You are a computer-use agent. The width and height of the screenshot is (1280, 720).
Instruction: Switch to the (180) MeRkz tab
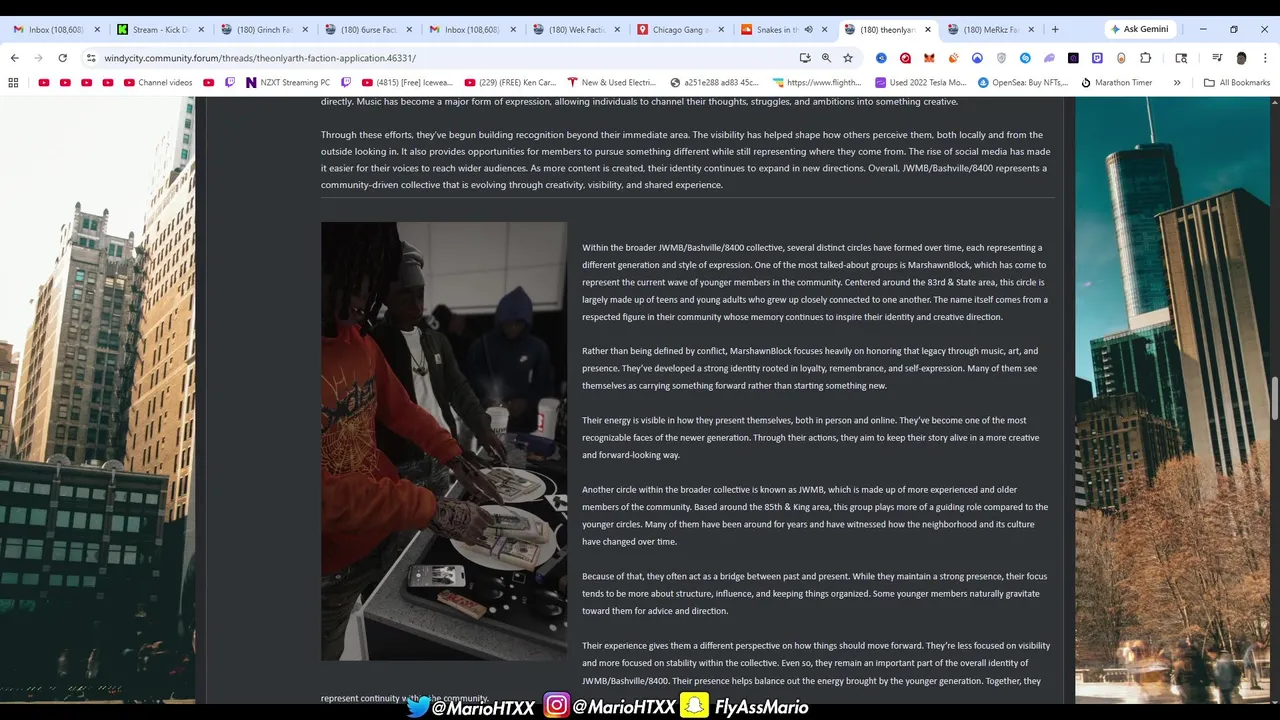click(x=990, y=30)
